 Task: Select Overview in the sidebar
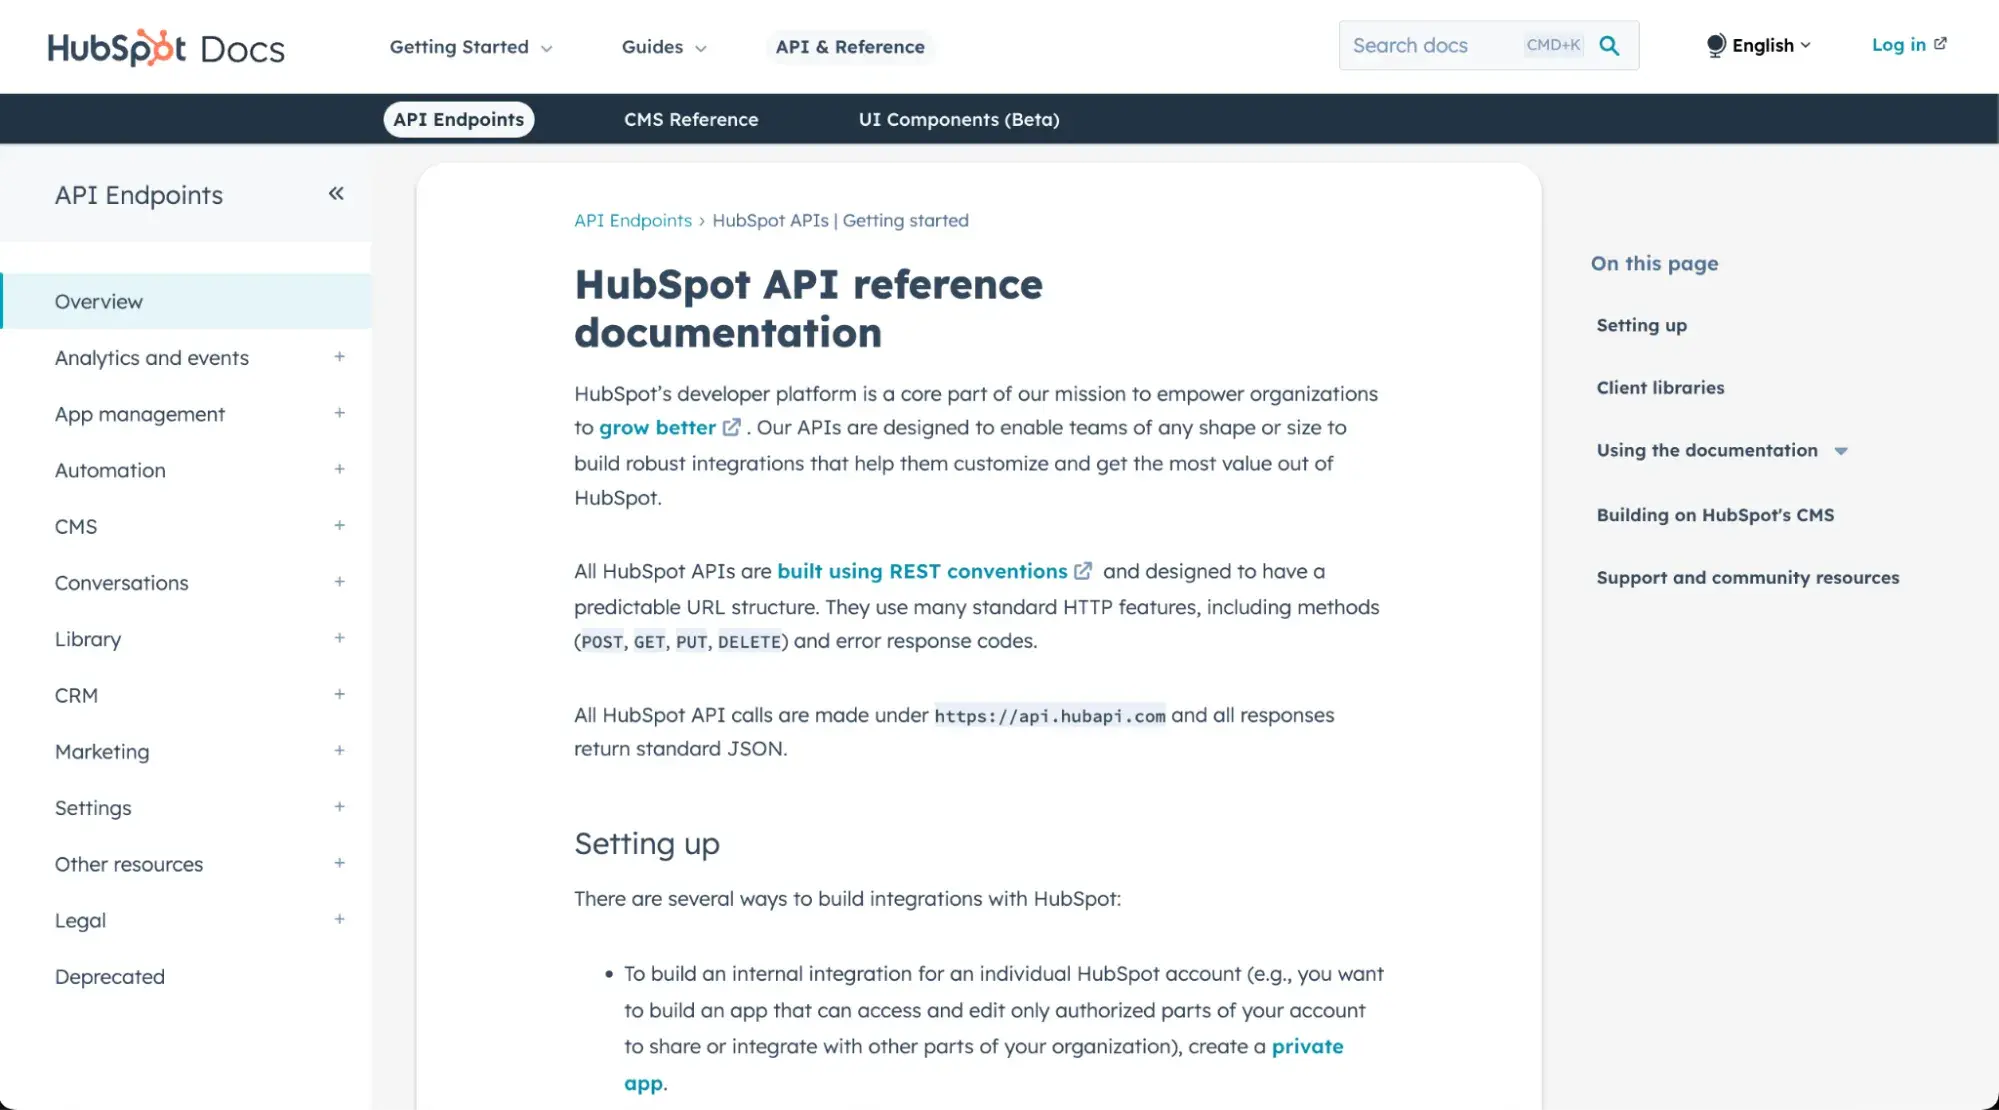point(186,301)
